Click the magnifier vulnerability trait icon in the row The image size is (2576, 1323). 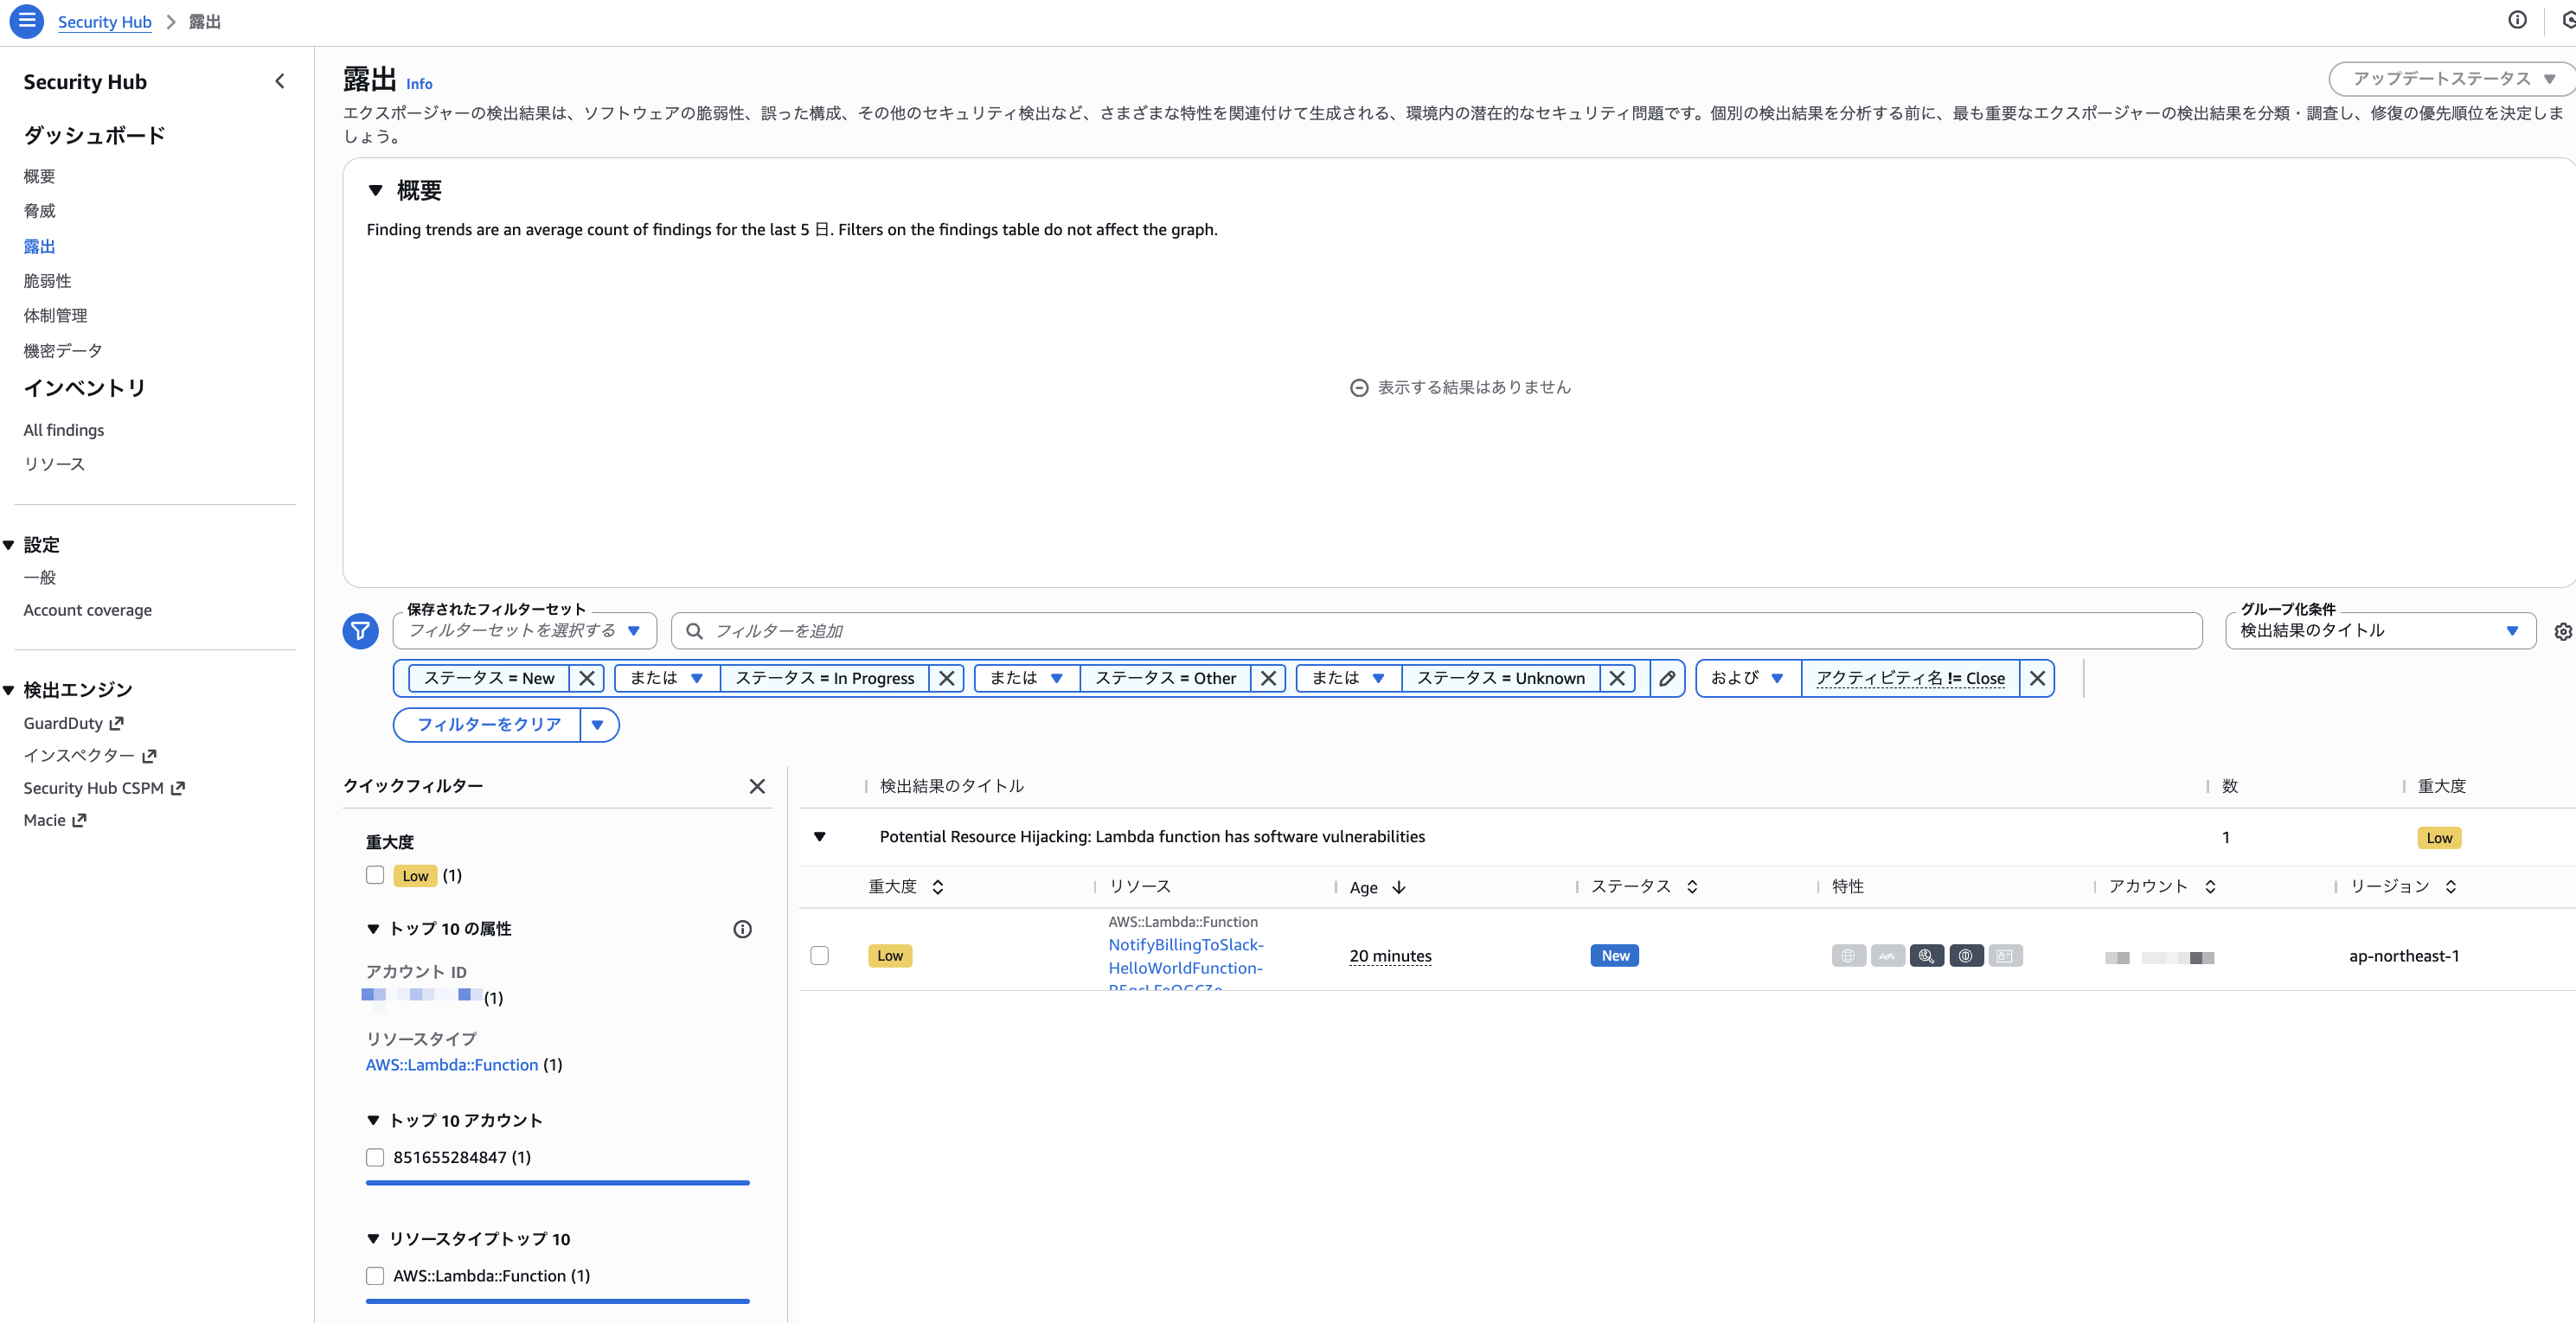1926,956
